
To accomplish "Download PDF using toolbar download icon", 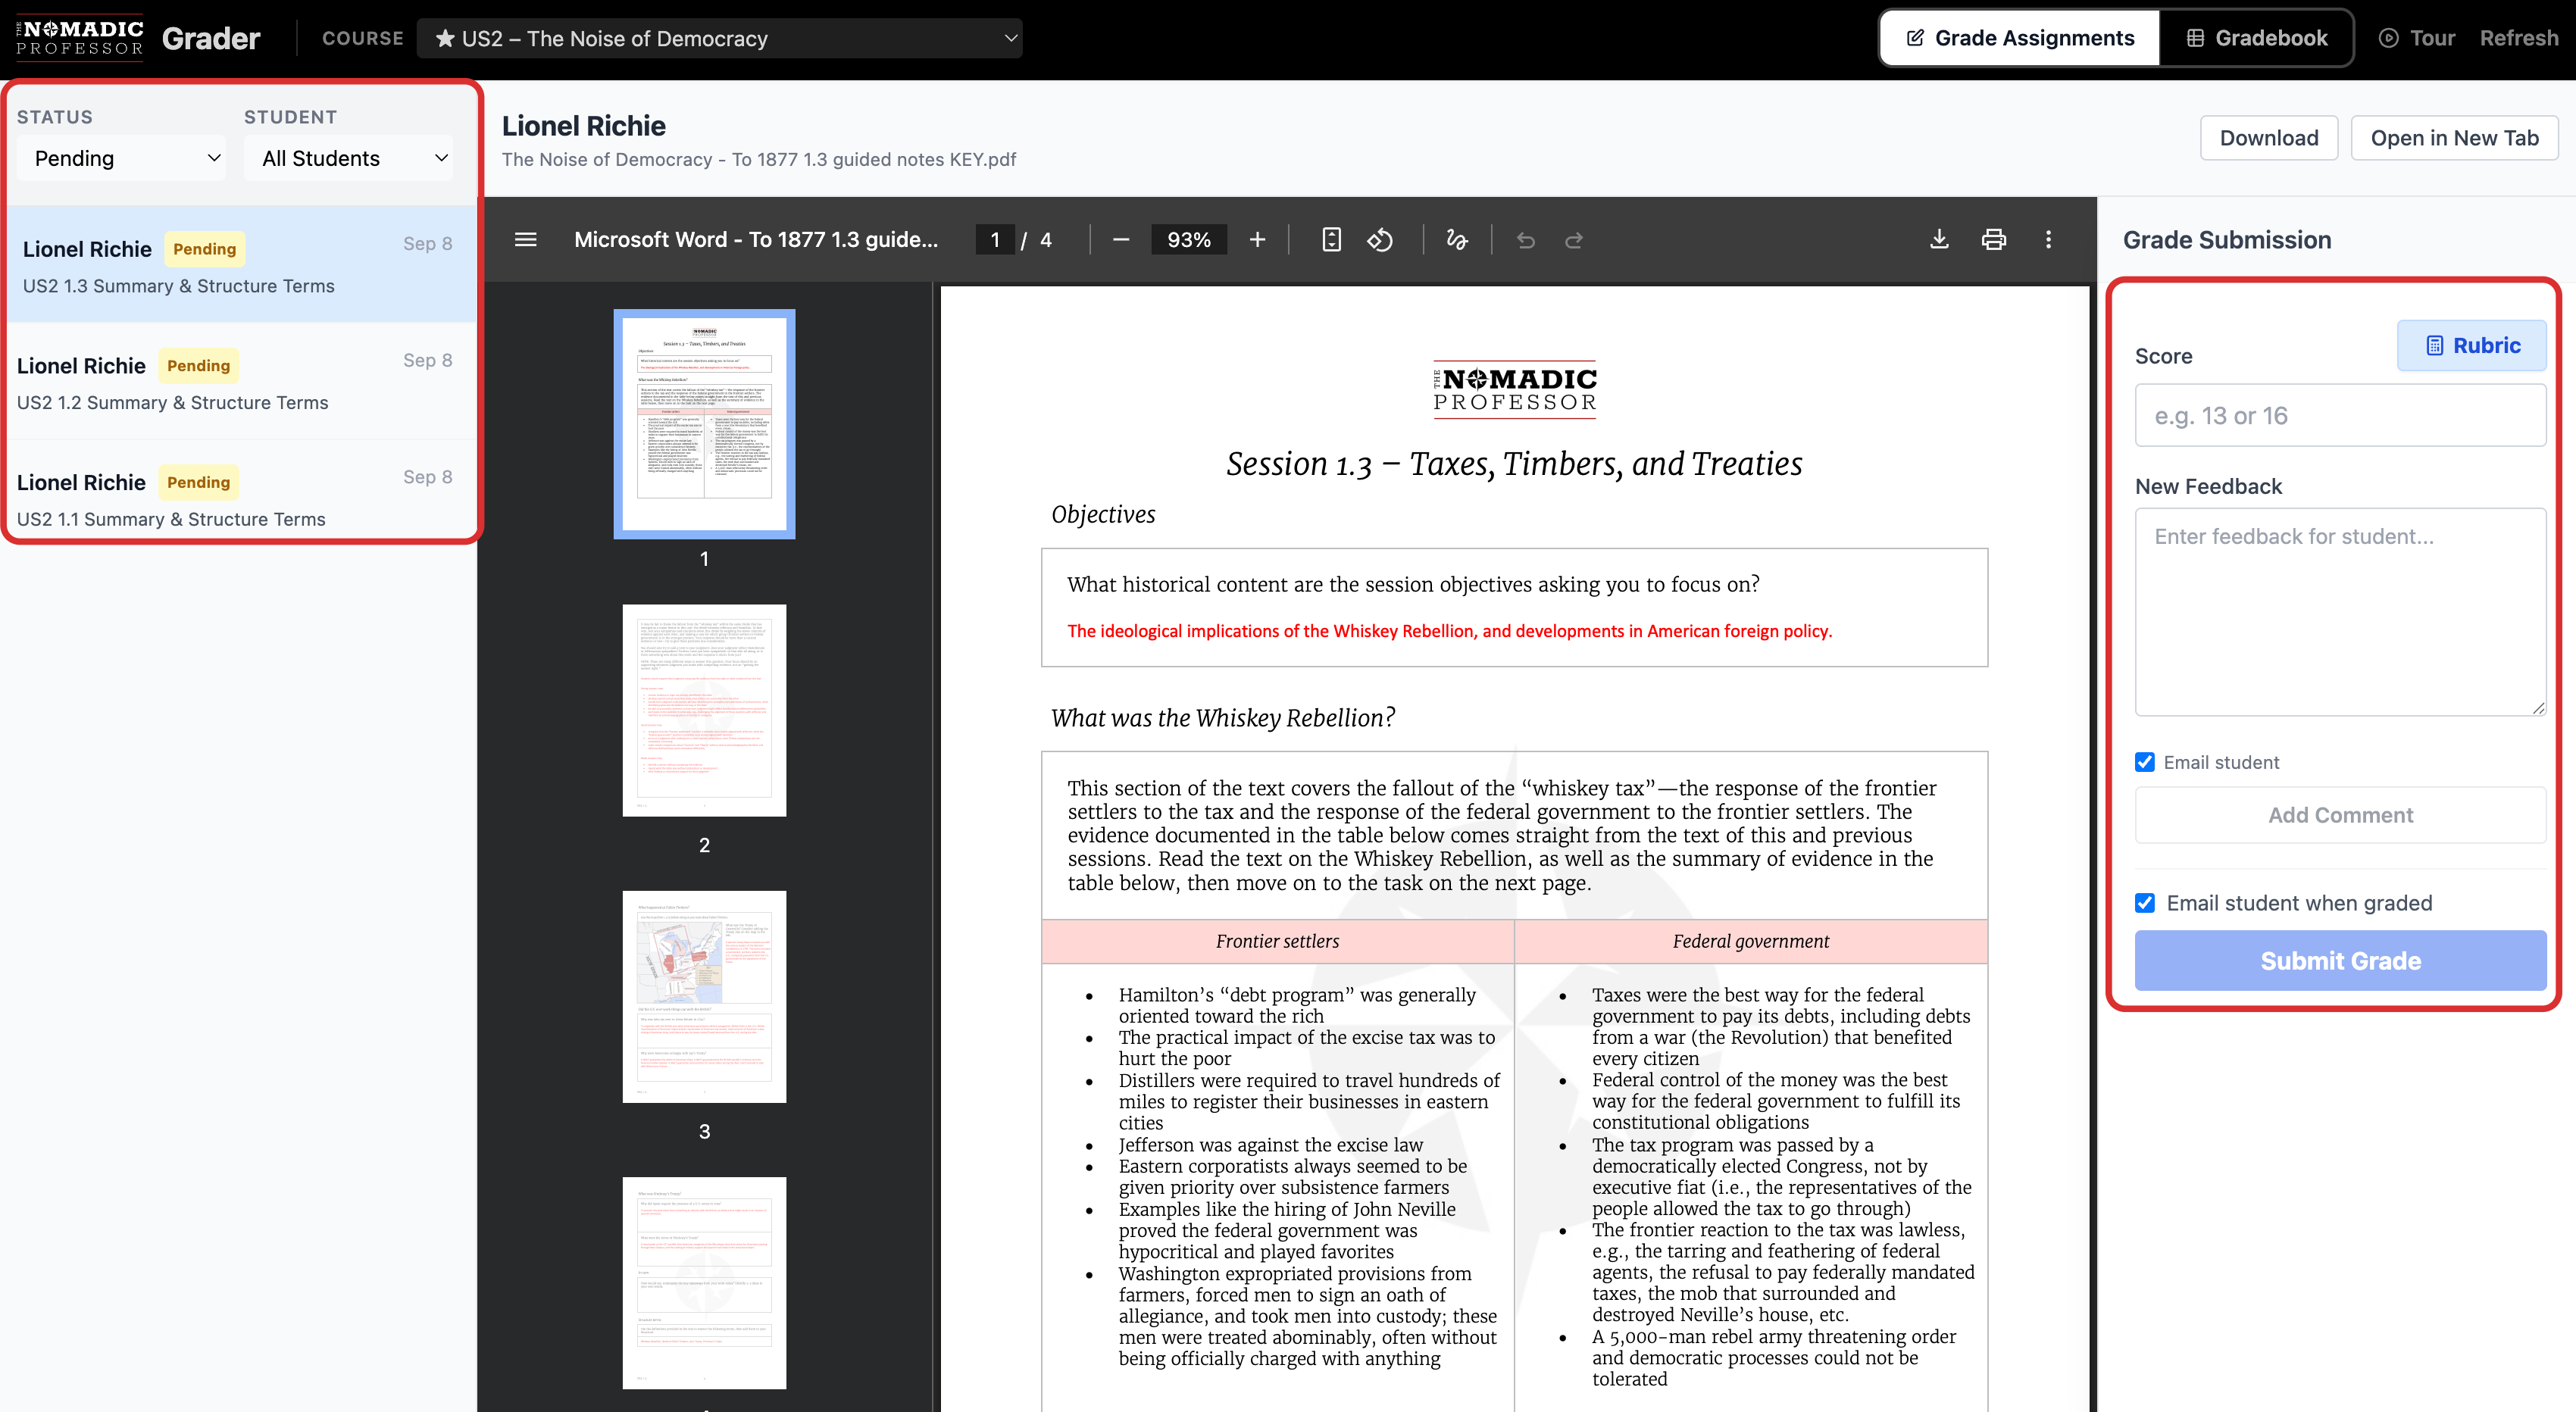I will [1939, 239].
